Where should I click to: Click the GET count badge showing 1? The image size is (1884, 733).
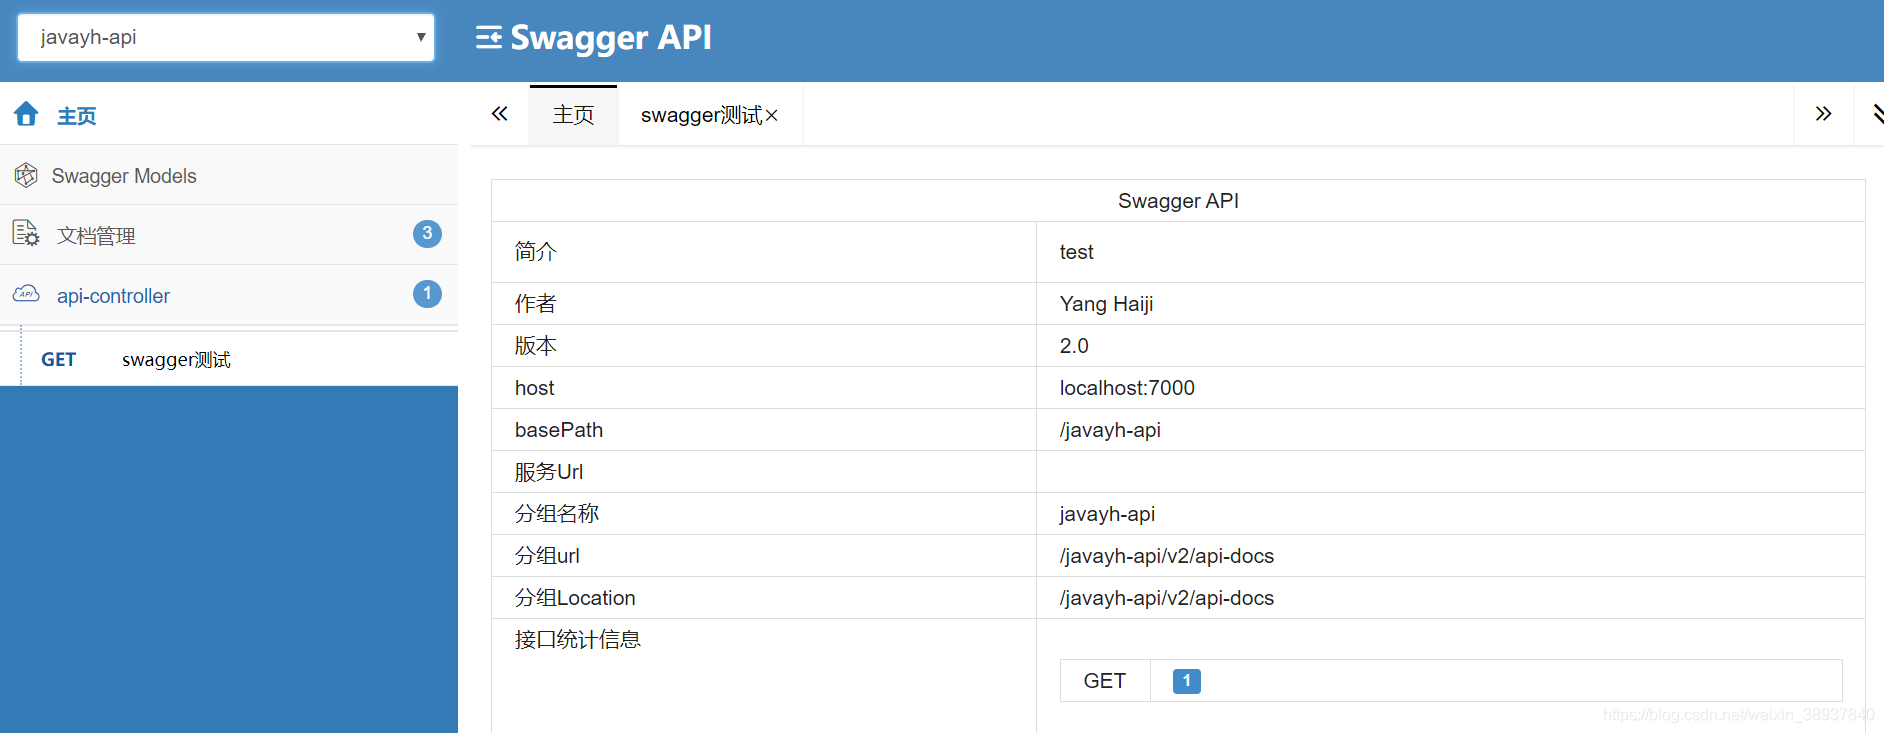pos(1186,681)
